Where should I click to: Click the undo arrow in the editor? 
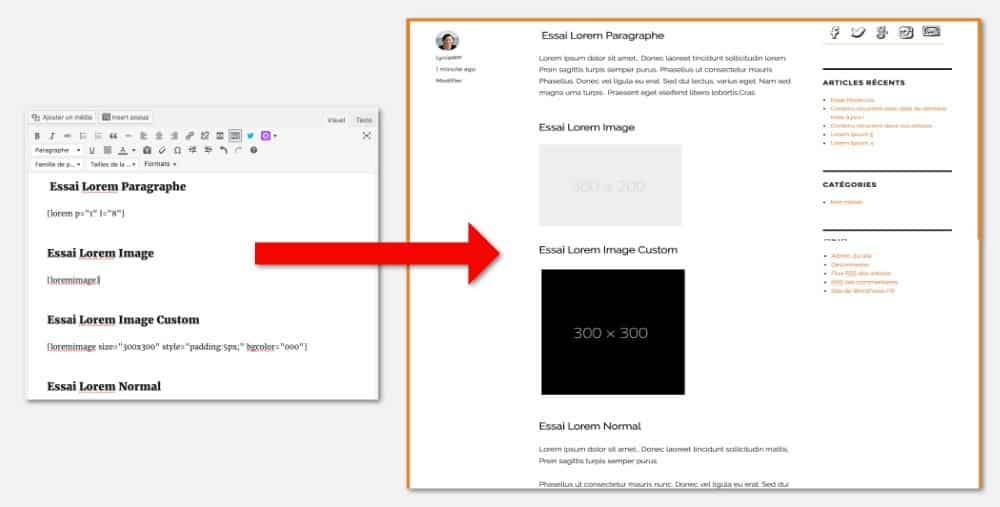[x=223, y=150]
